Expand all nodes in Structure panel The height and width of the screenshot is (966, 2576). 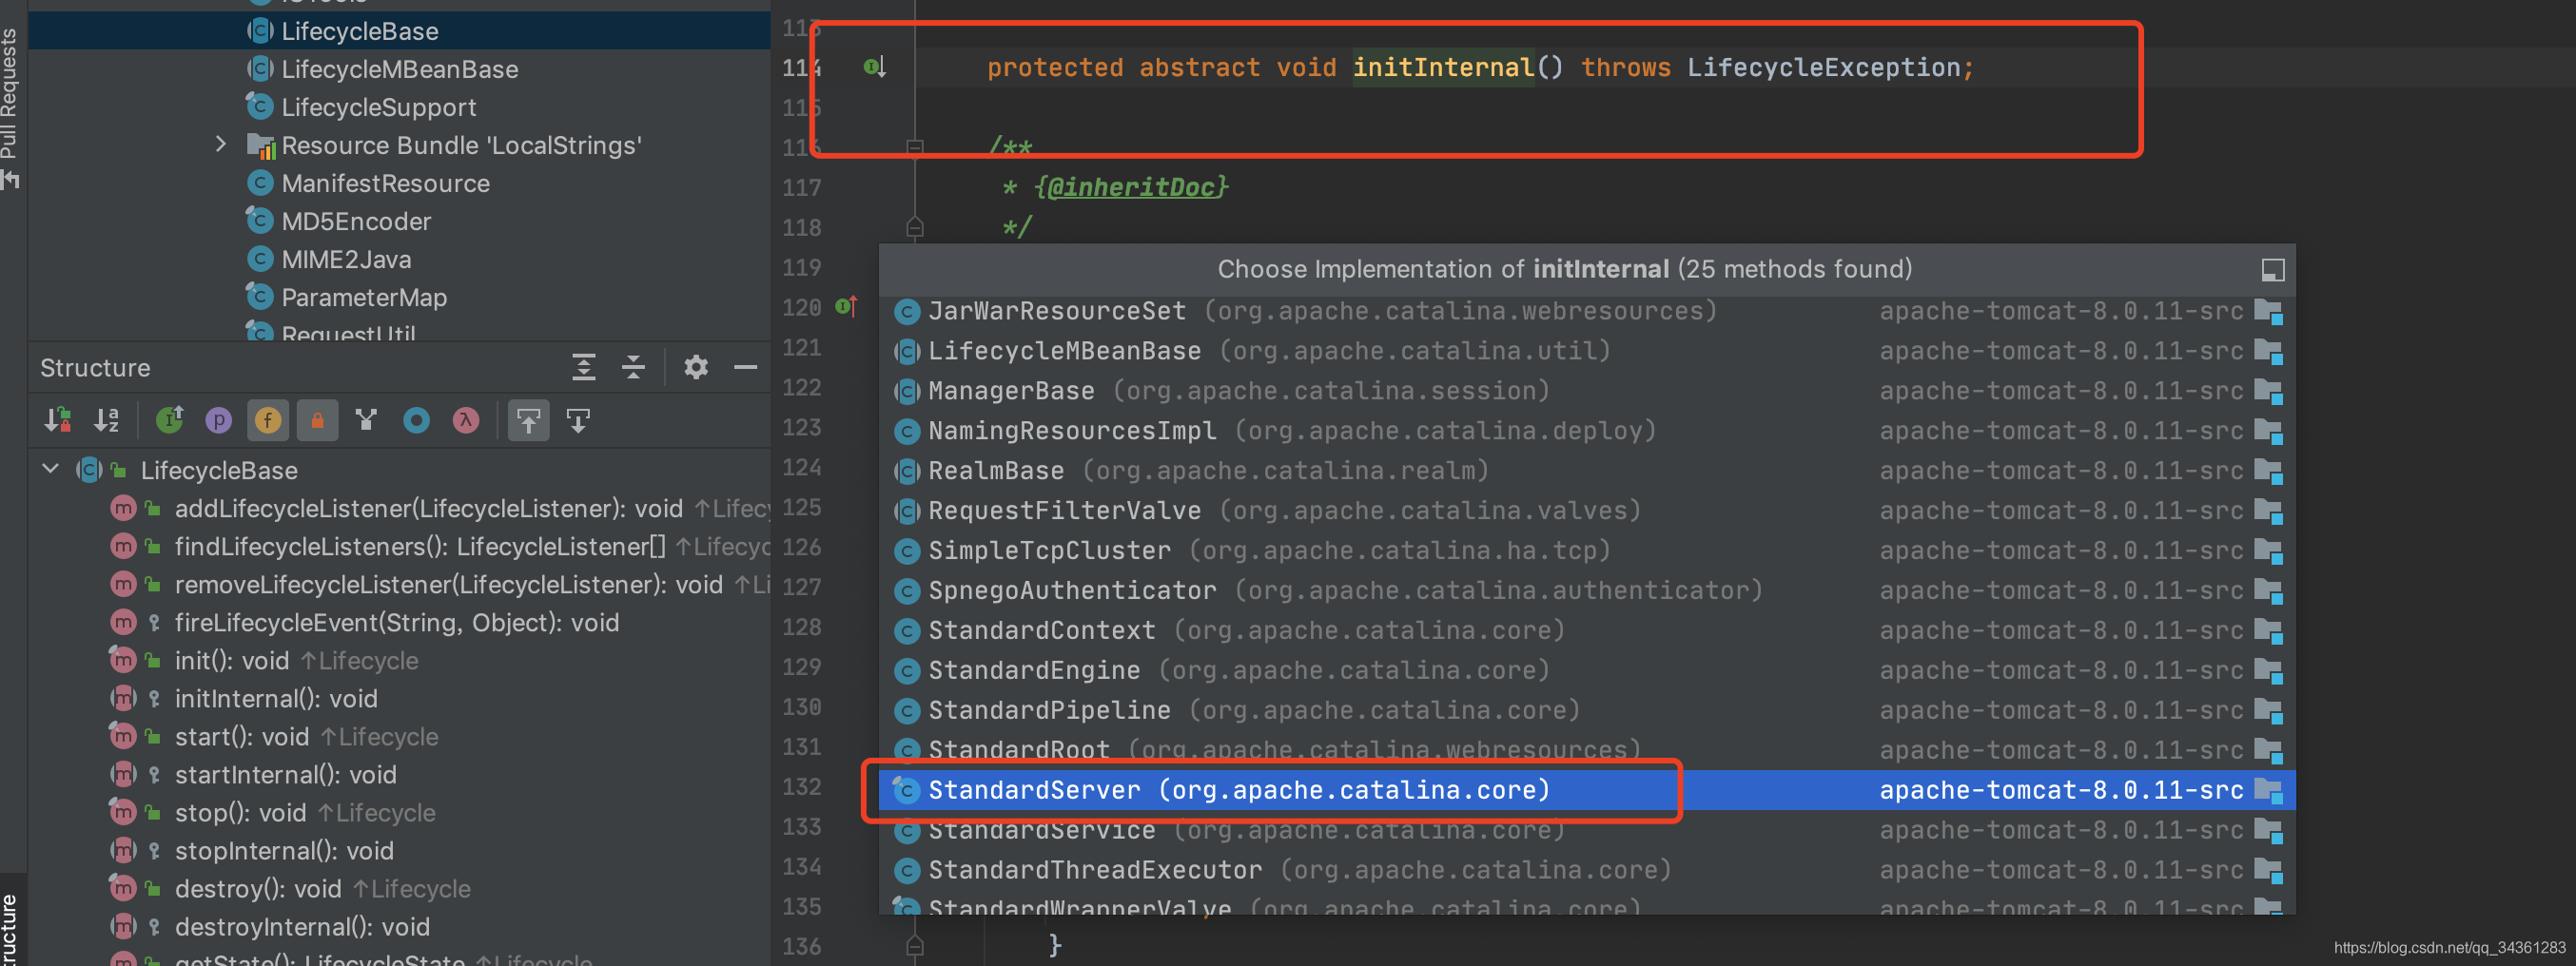pyautogui.click(x=584, y=368)
